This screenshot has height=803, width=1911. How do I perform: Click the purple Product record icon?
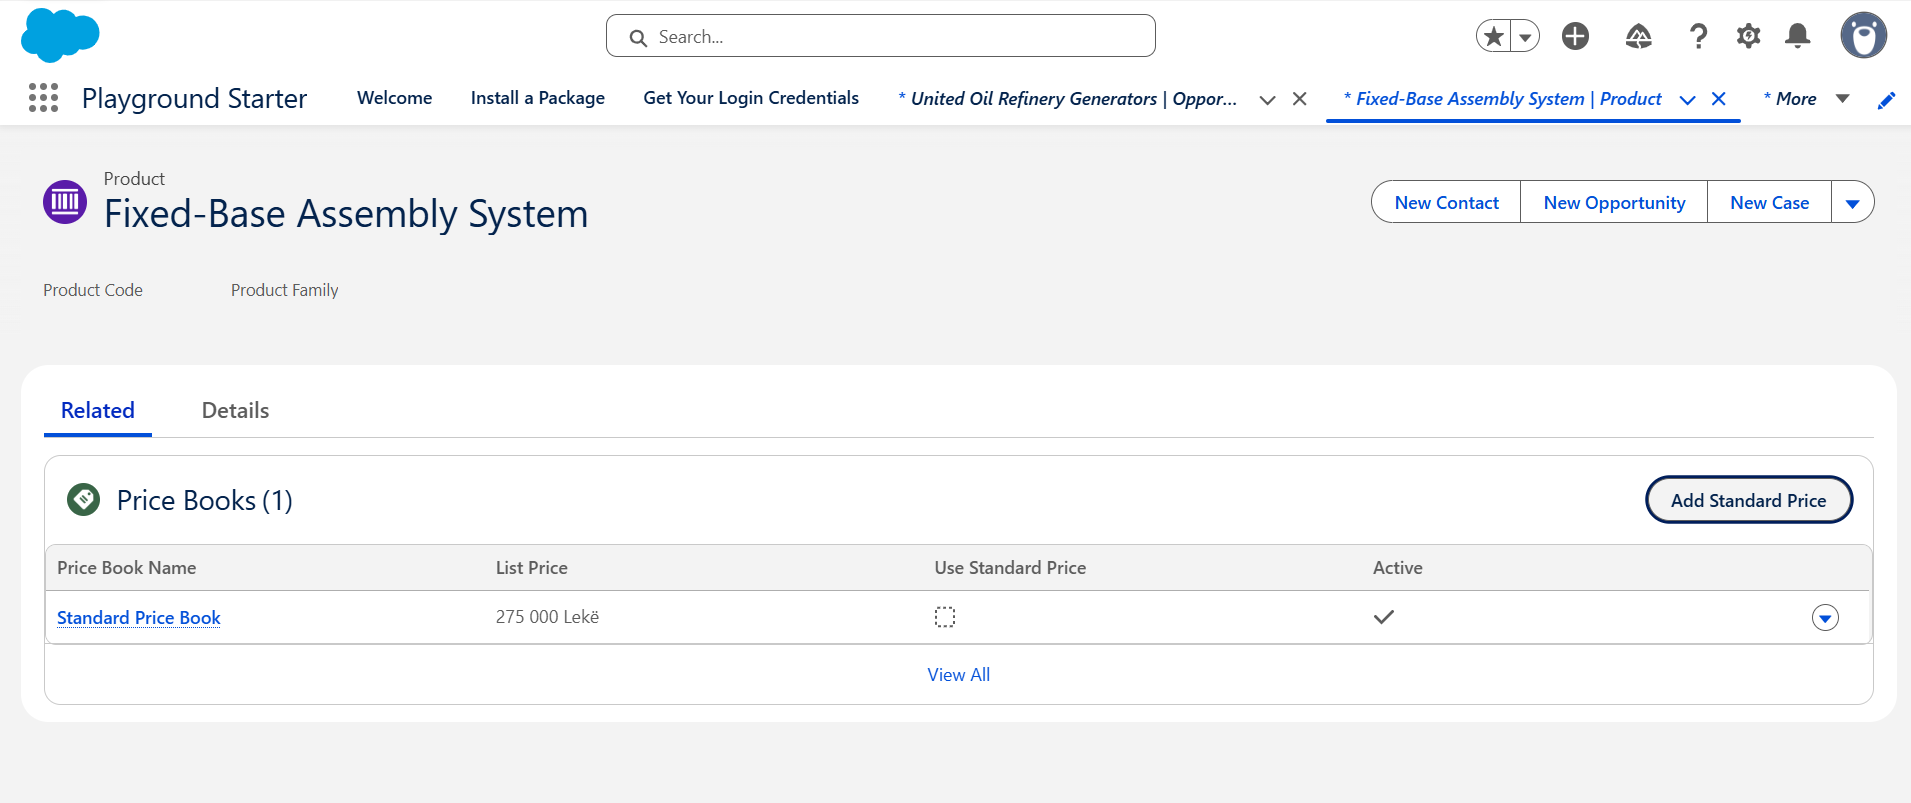(x=65, y=202)
